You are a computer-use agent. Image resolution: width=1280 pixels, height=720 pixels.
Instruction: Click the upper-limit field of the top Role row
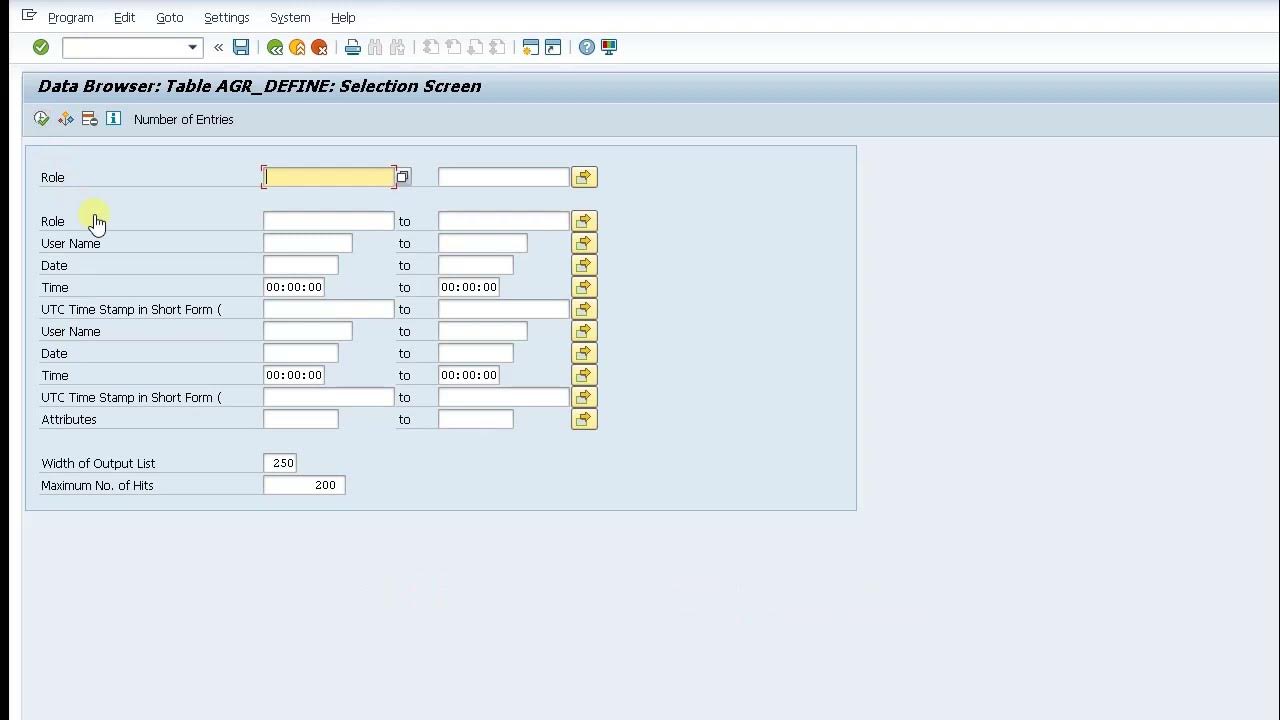click(x=503, y=177)
